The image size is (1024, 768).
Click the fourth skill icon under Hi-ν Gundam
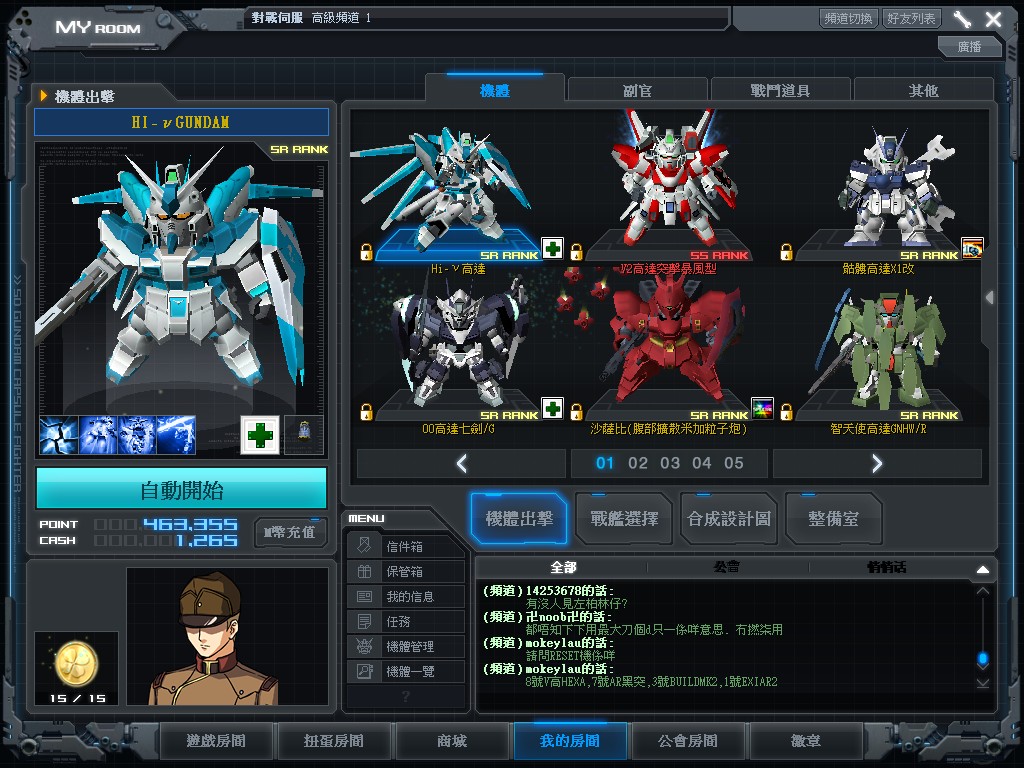(x=176, y=435)
